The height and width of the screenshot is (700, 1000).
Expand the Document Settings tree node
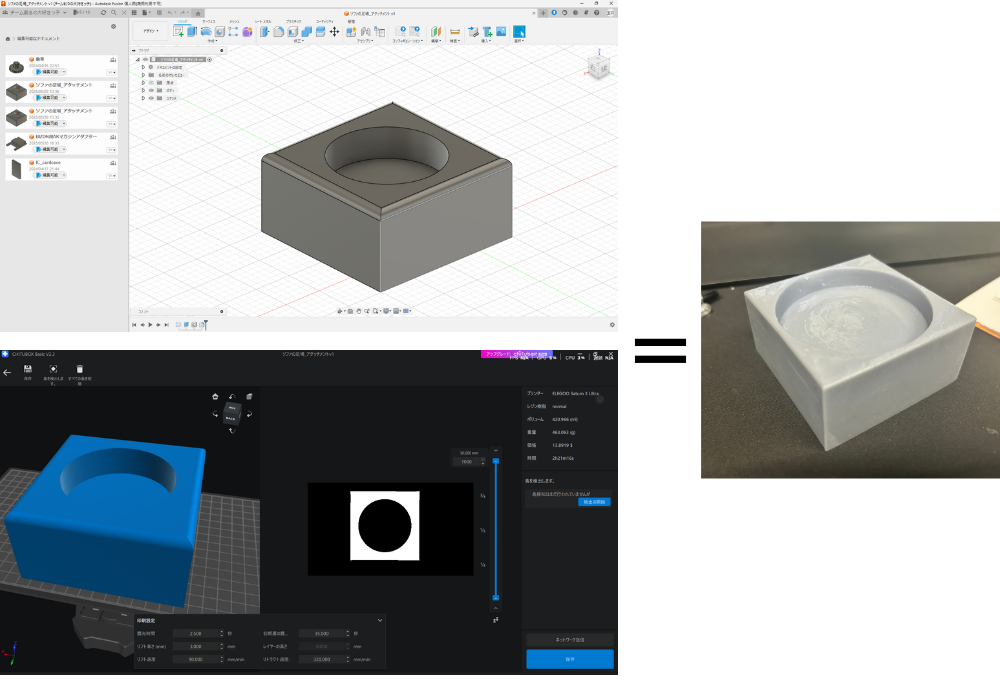(x=144, y=67)
